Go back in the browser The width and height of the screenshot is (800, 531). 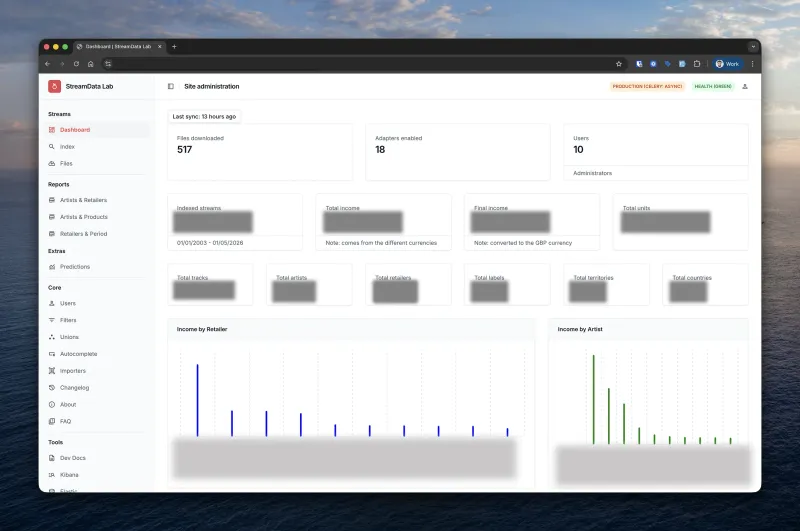click(47, 64)
